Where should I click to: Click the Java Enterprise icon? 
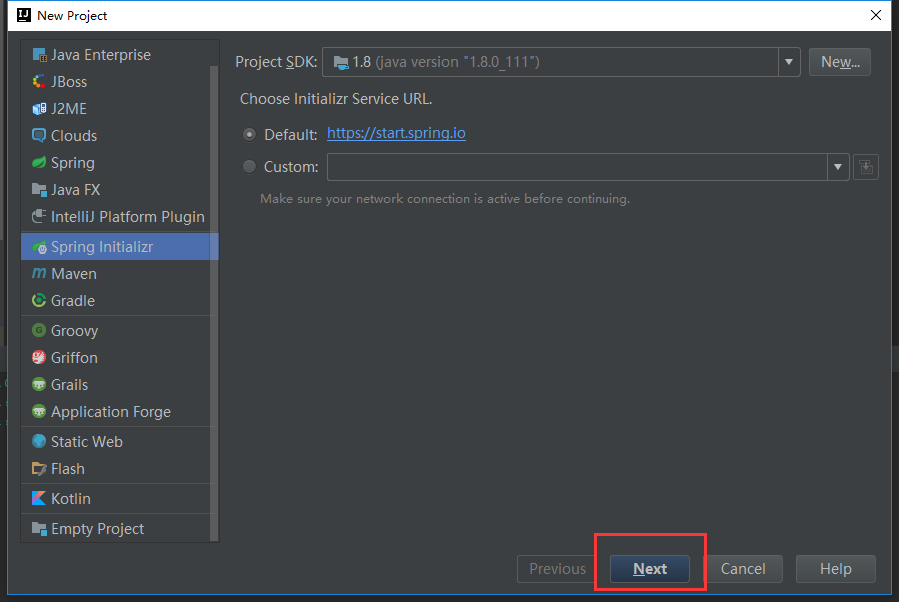pyautogui.click(x=39, y=55)
